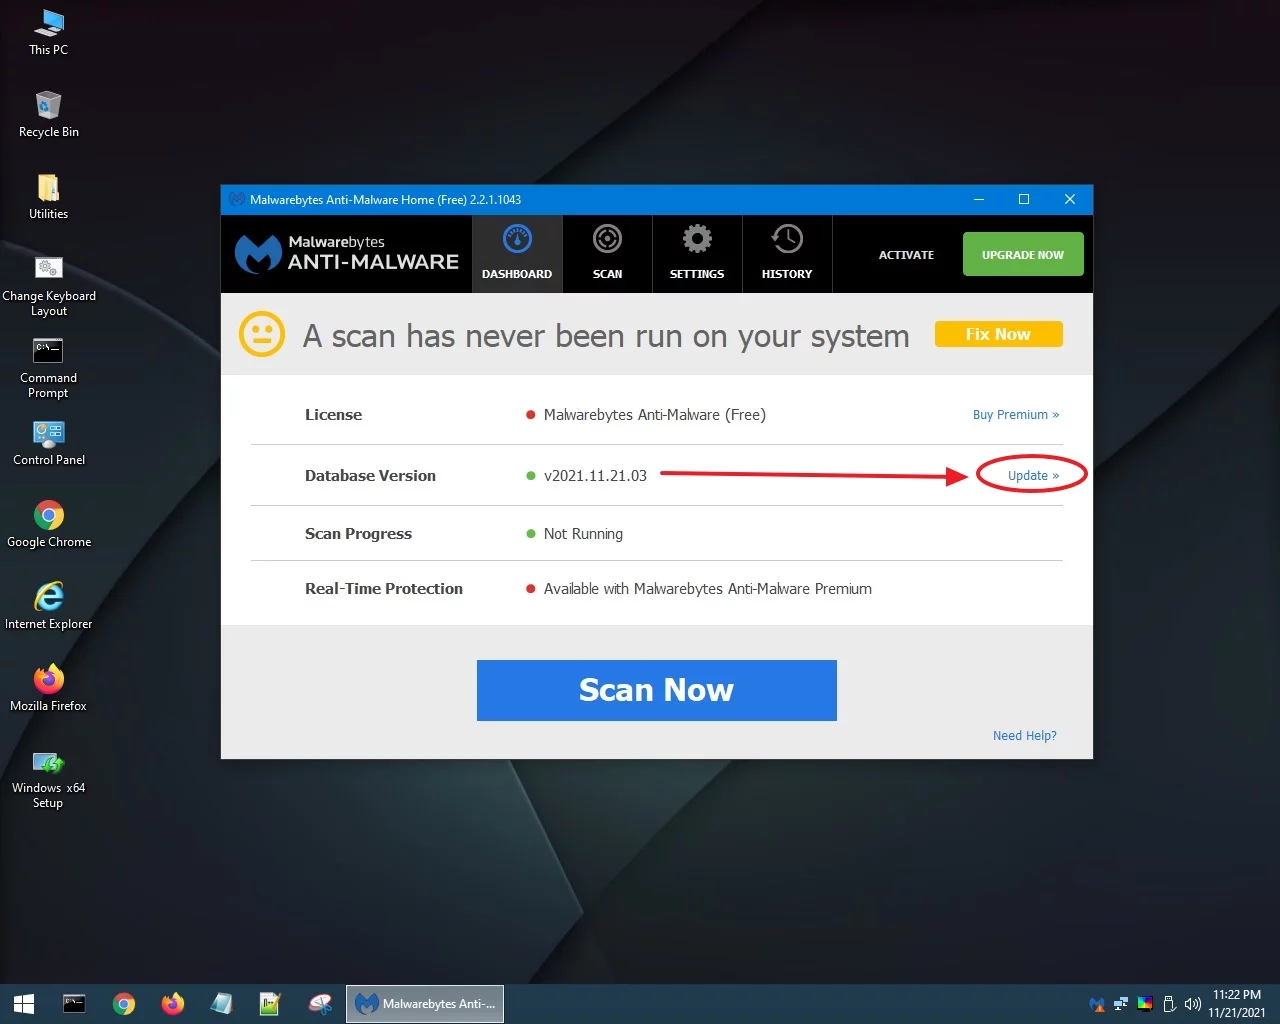The width and height of the screenshot is (1280, 1024).
Task: Open the scissors snipping icon in taskbar
Action: click(x=320, y=1004)
